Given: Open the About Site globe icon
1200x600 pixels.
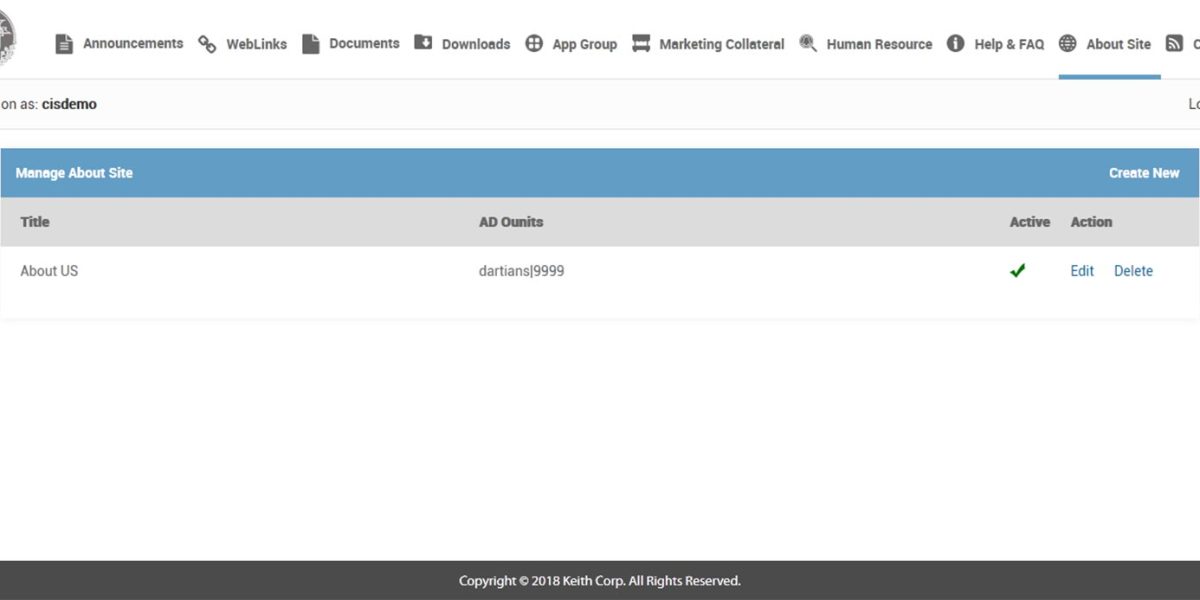Looking at the screenshot, I should pyautogui.click(x=1066, y=43).
